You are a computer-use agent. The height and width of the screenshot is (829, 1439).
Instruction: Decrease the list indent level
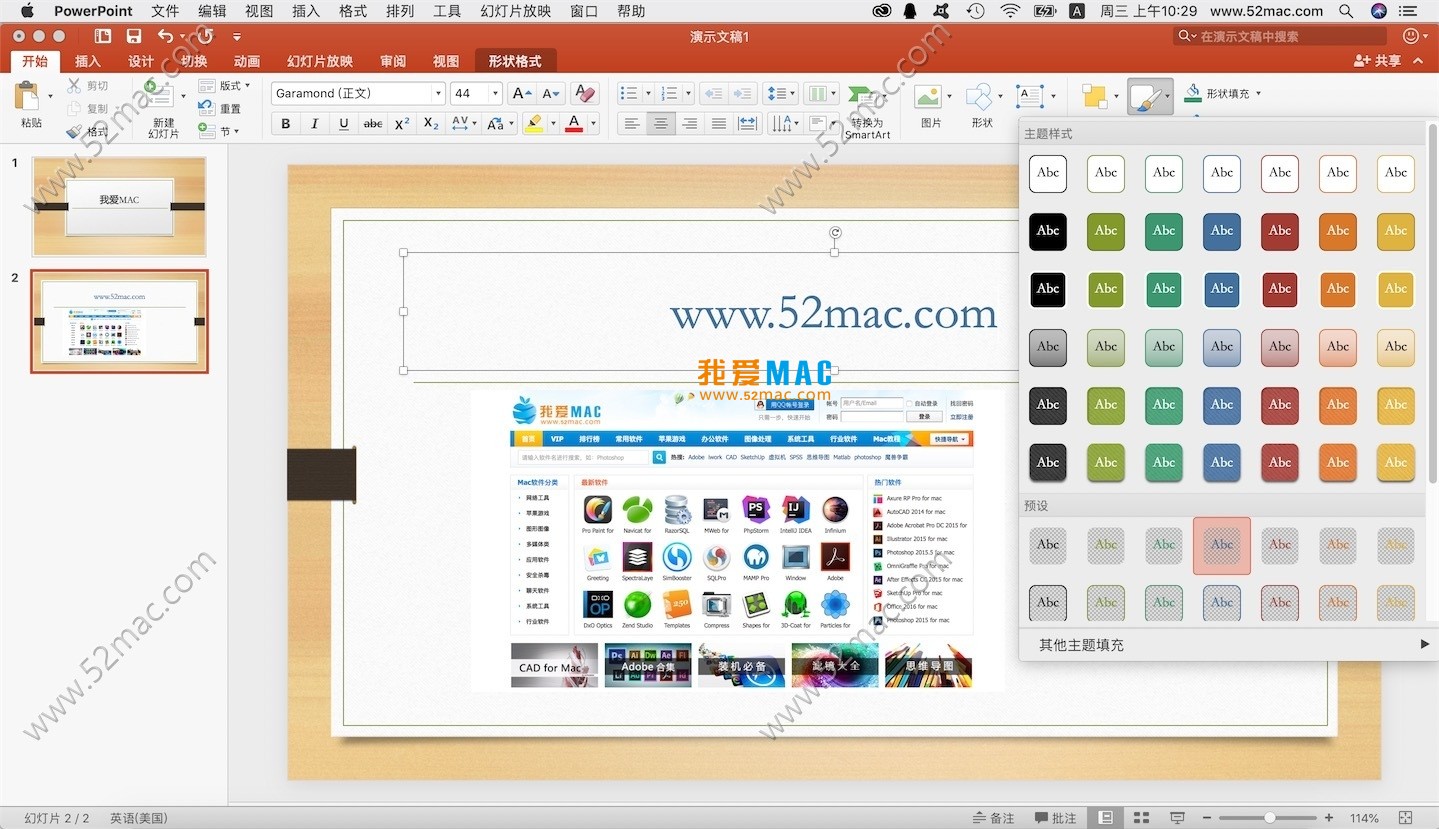coord(713,94)
